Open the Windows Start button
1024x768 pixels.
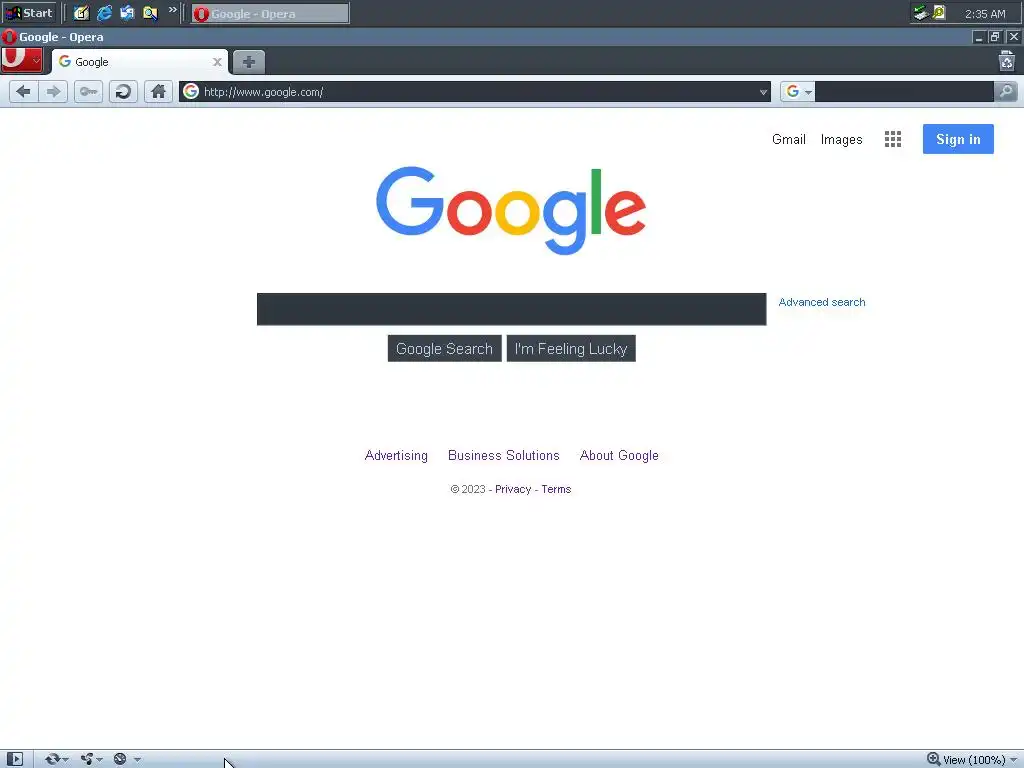29,13
